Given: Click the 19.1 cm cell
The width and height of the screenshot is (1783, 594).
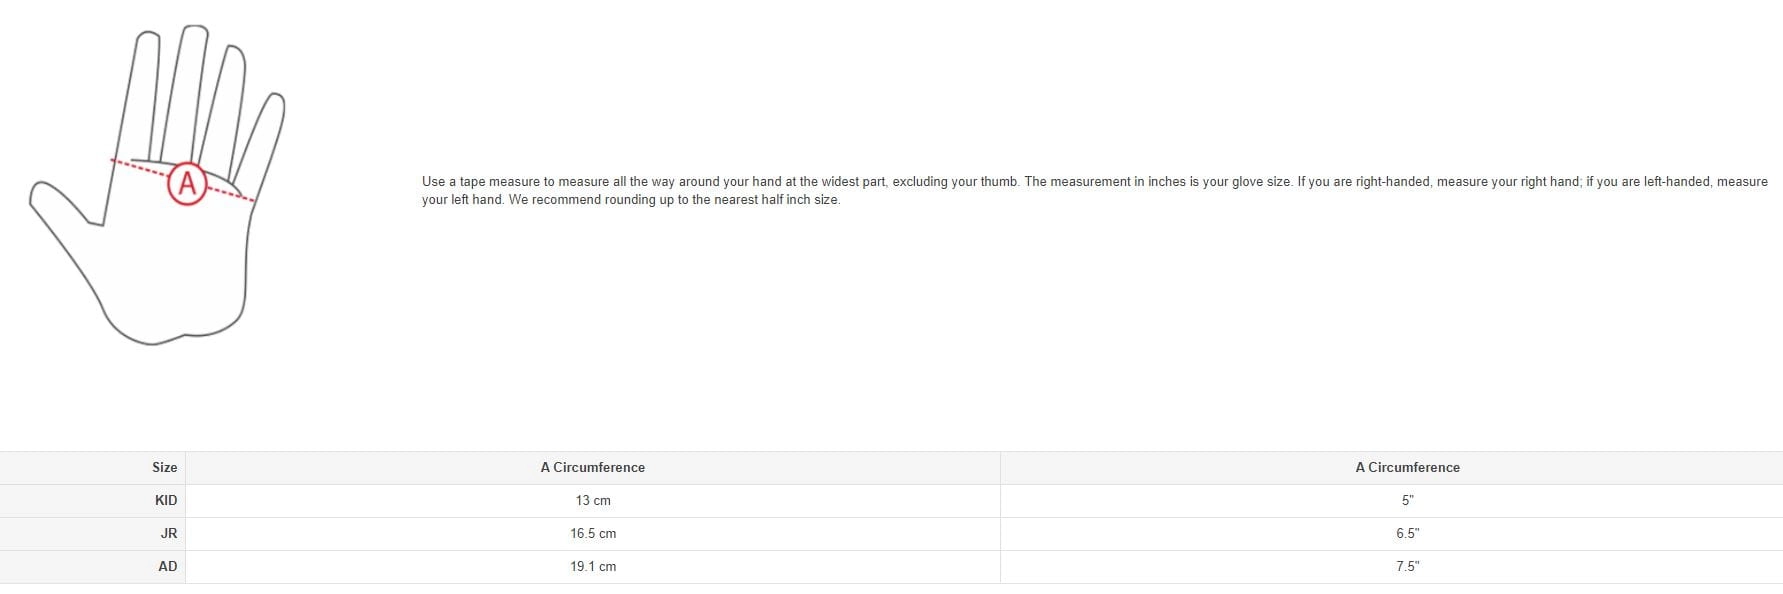Looking at the screenshot, I should tap(593, 566).
